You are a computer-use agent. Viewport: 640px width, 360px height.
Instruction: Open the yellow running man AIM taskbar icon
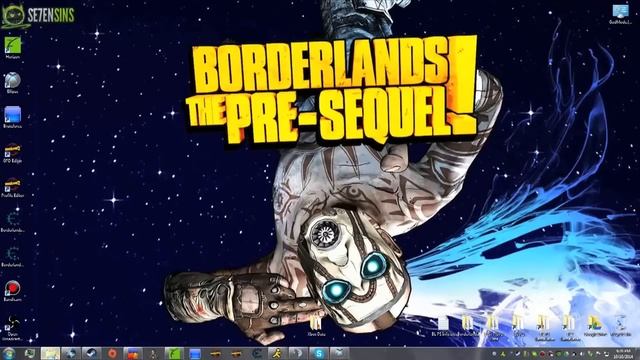(x=278, y=353)
